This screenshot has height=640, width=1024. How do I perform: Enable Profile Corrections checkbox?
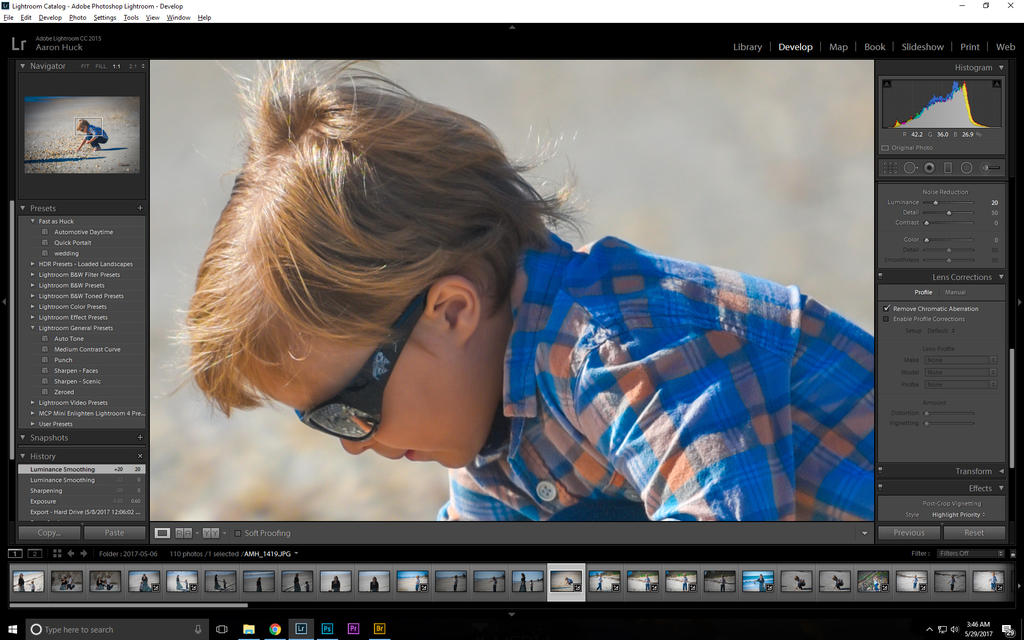click(886, 319)
